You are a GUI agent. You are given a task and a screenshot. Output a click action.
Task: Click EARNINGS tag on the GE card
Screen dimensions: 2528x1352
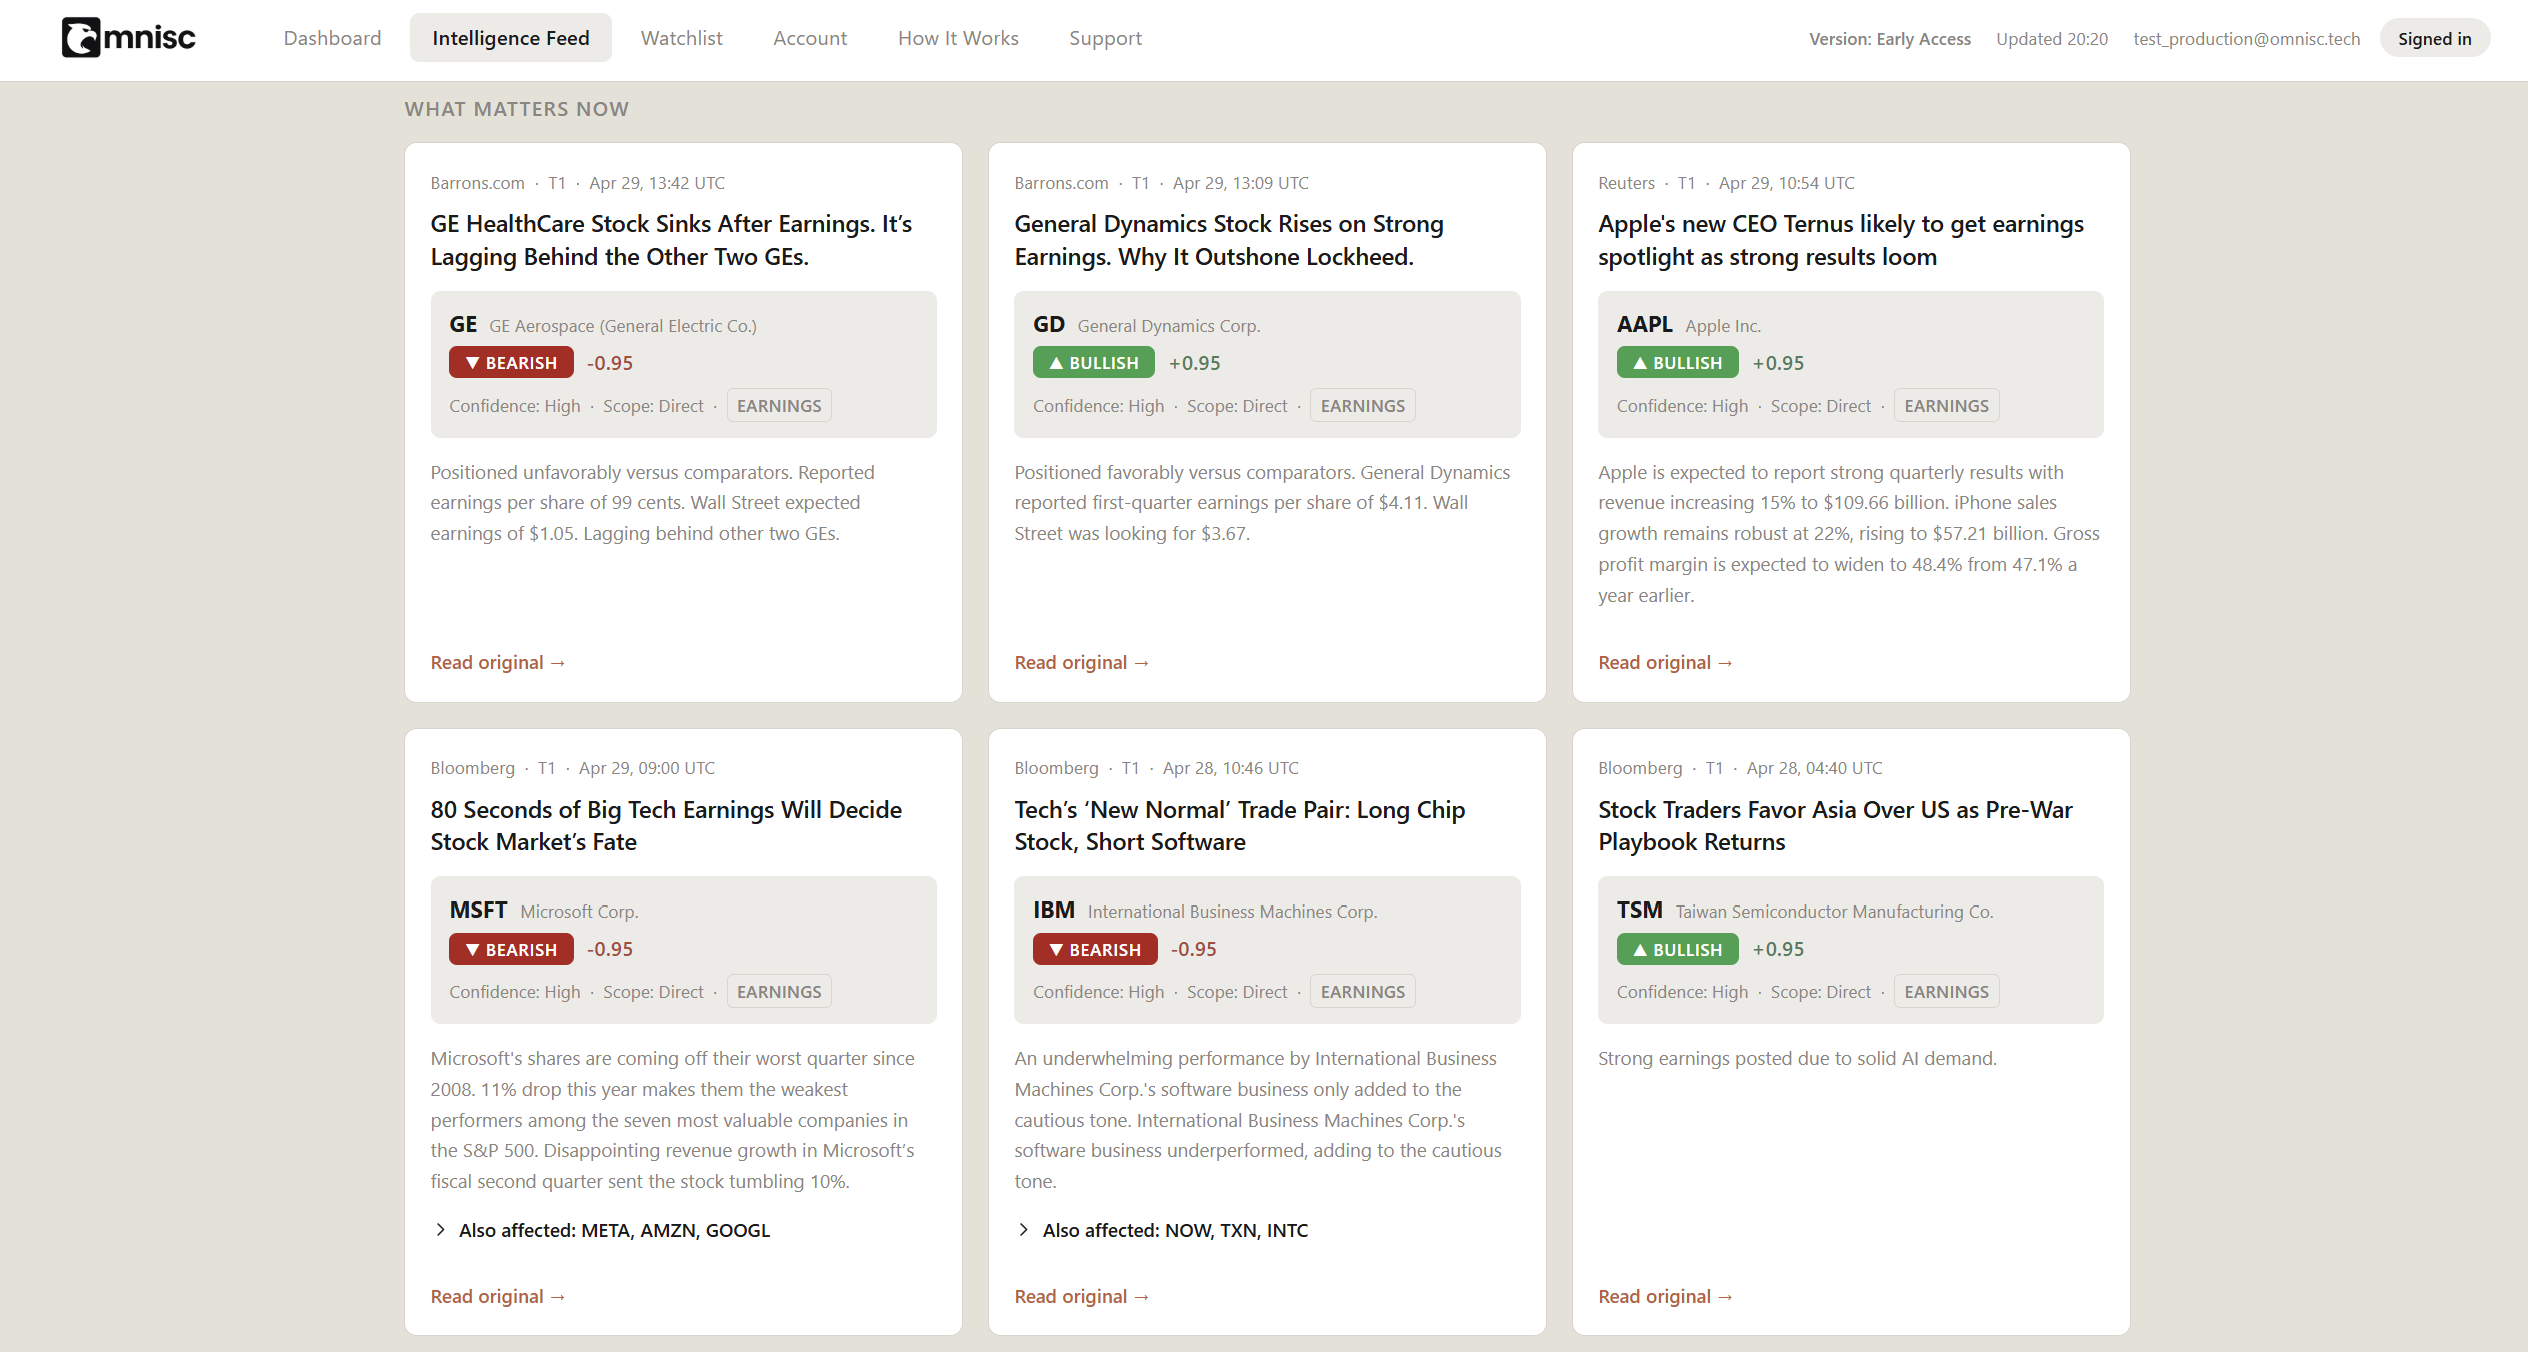778,406
